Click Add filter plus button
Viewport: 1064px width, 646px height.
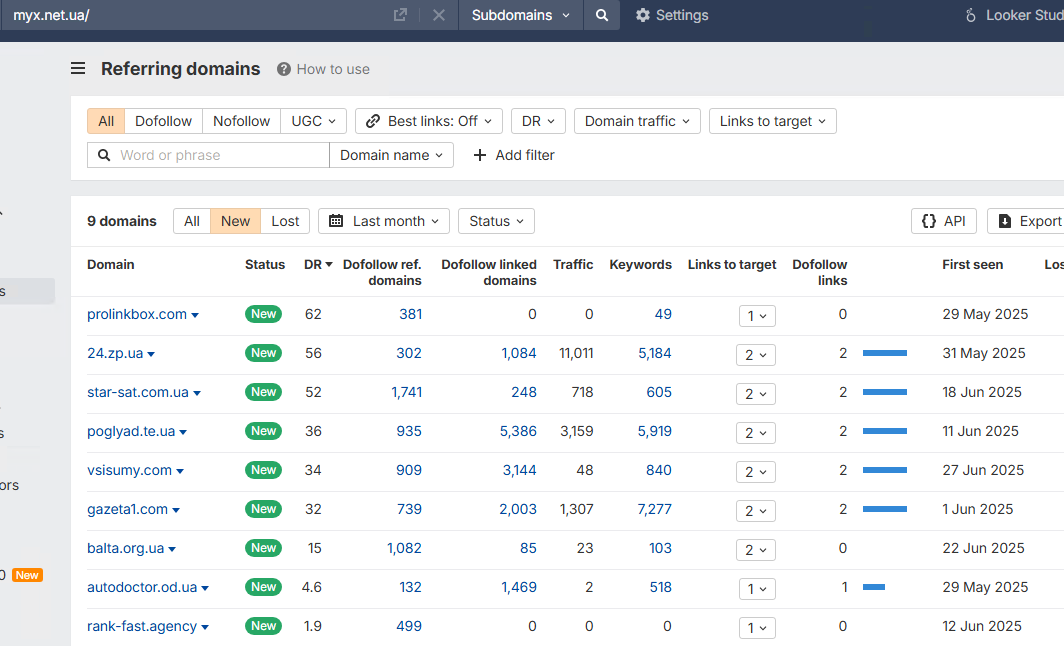pyautogui.click(x=514, y=155)
